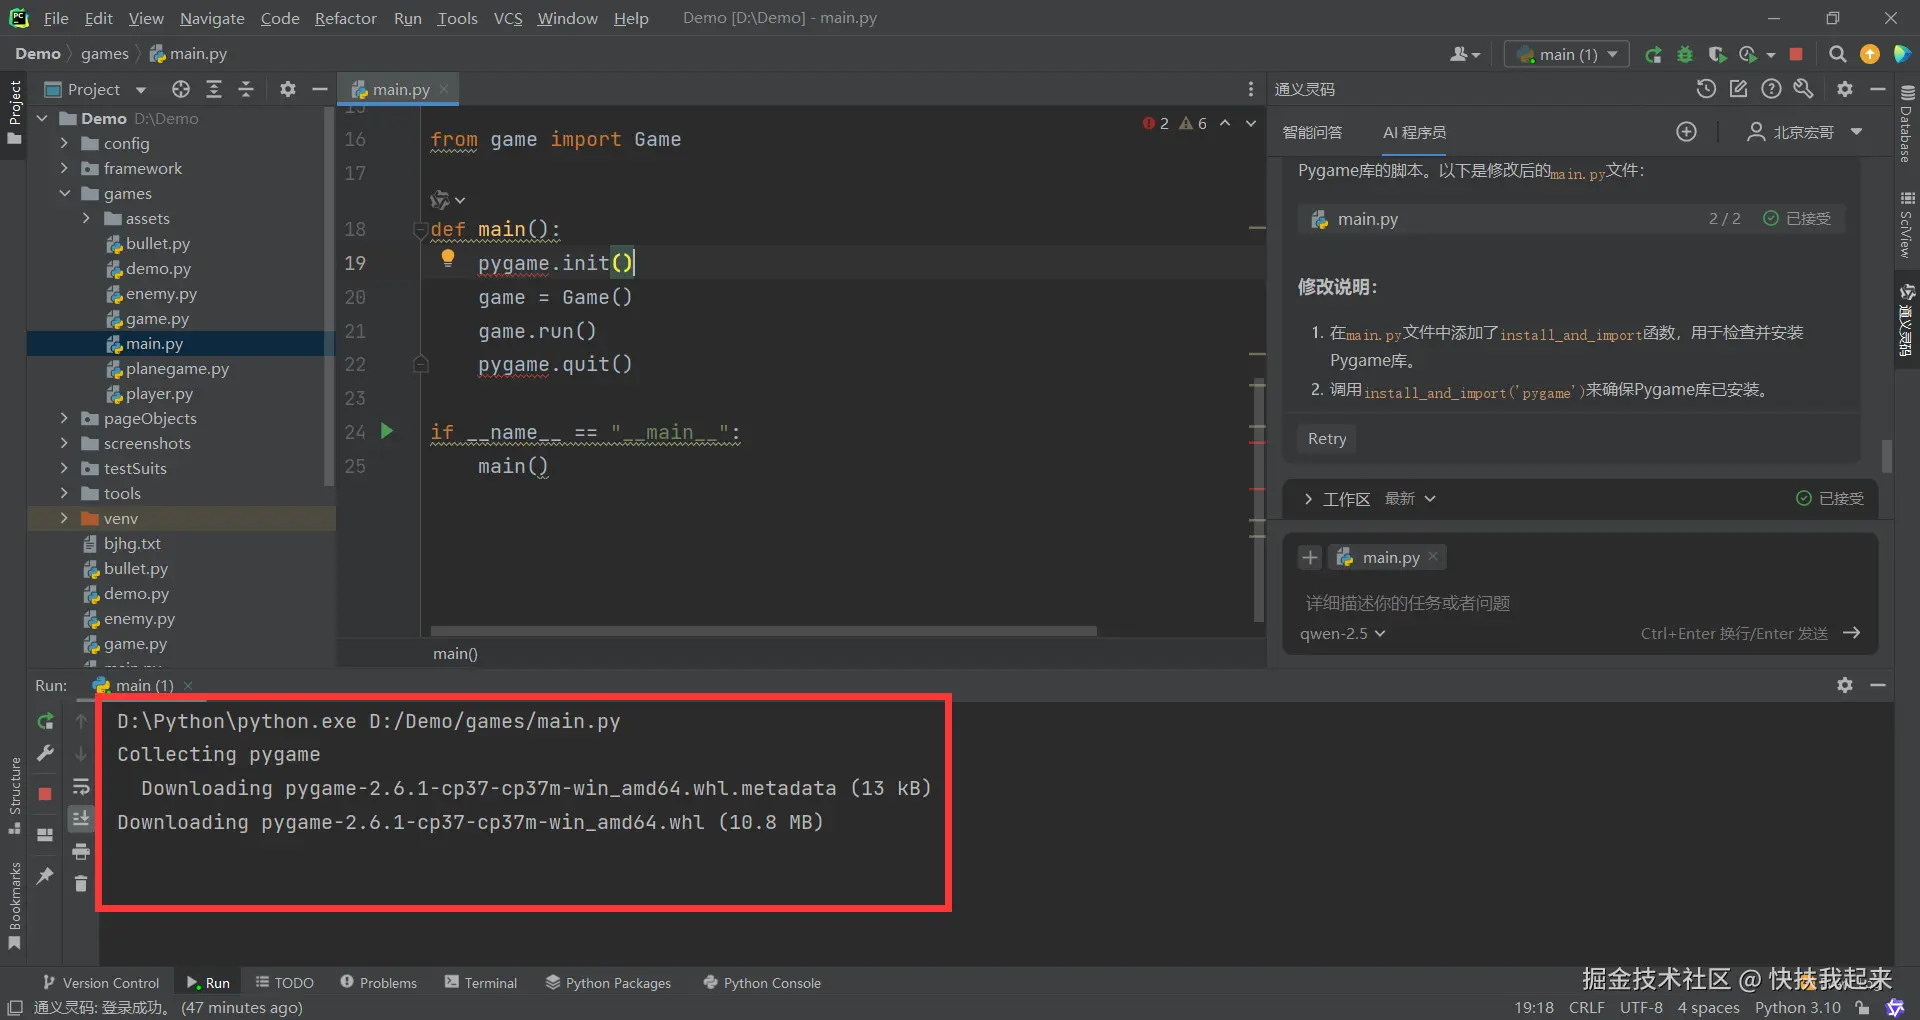Expand all icon in Project panel

click(x=213, y=89)
